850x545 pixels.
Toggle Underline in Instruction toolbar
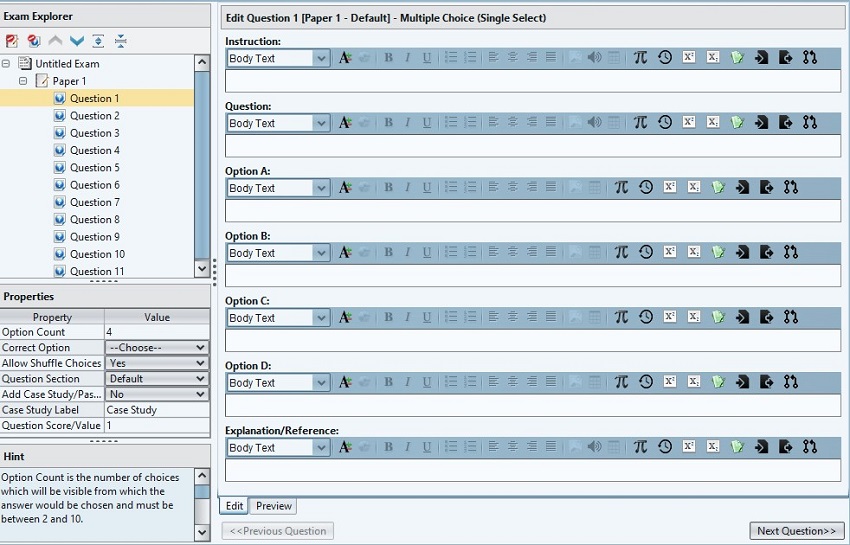(x=427, y=57)
